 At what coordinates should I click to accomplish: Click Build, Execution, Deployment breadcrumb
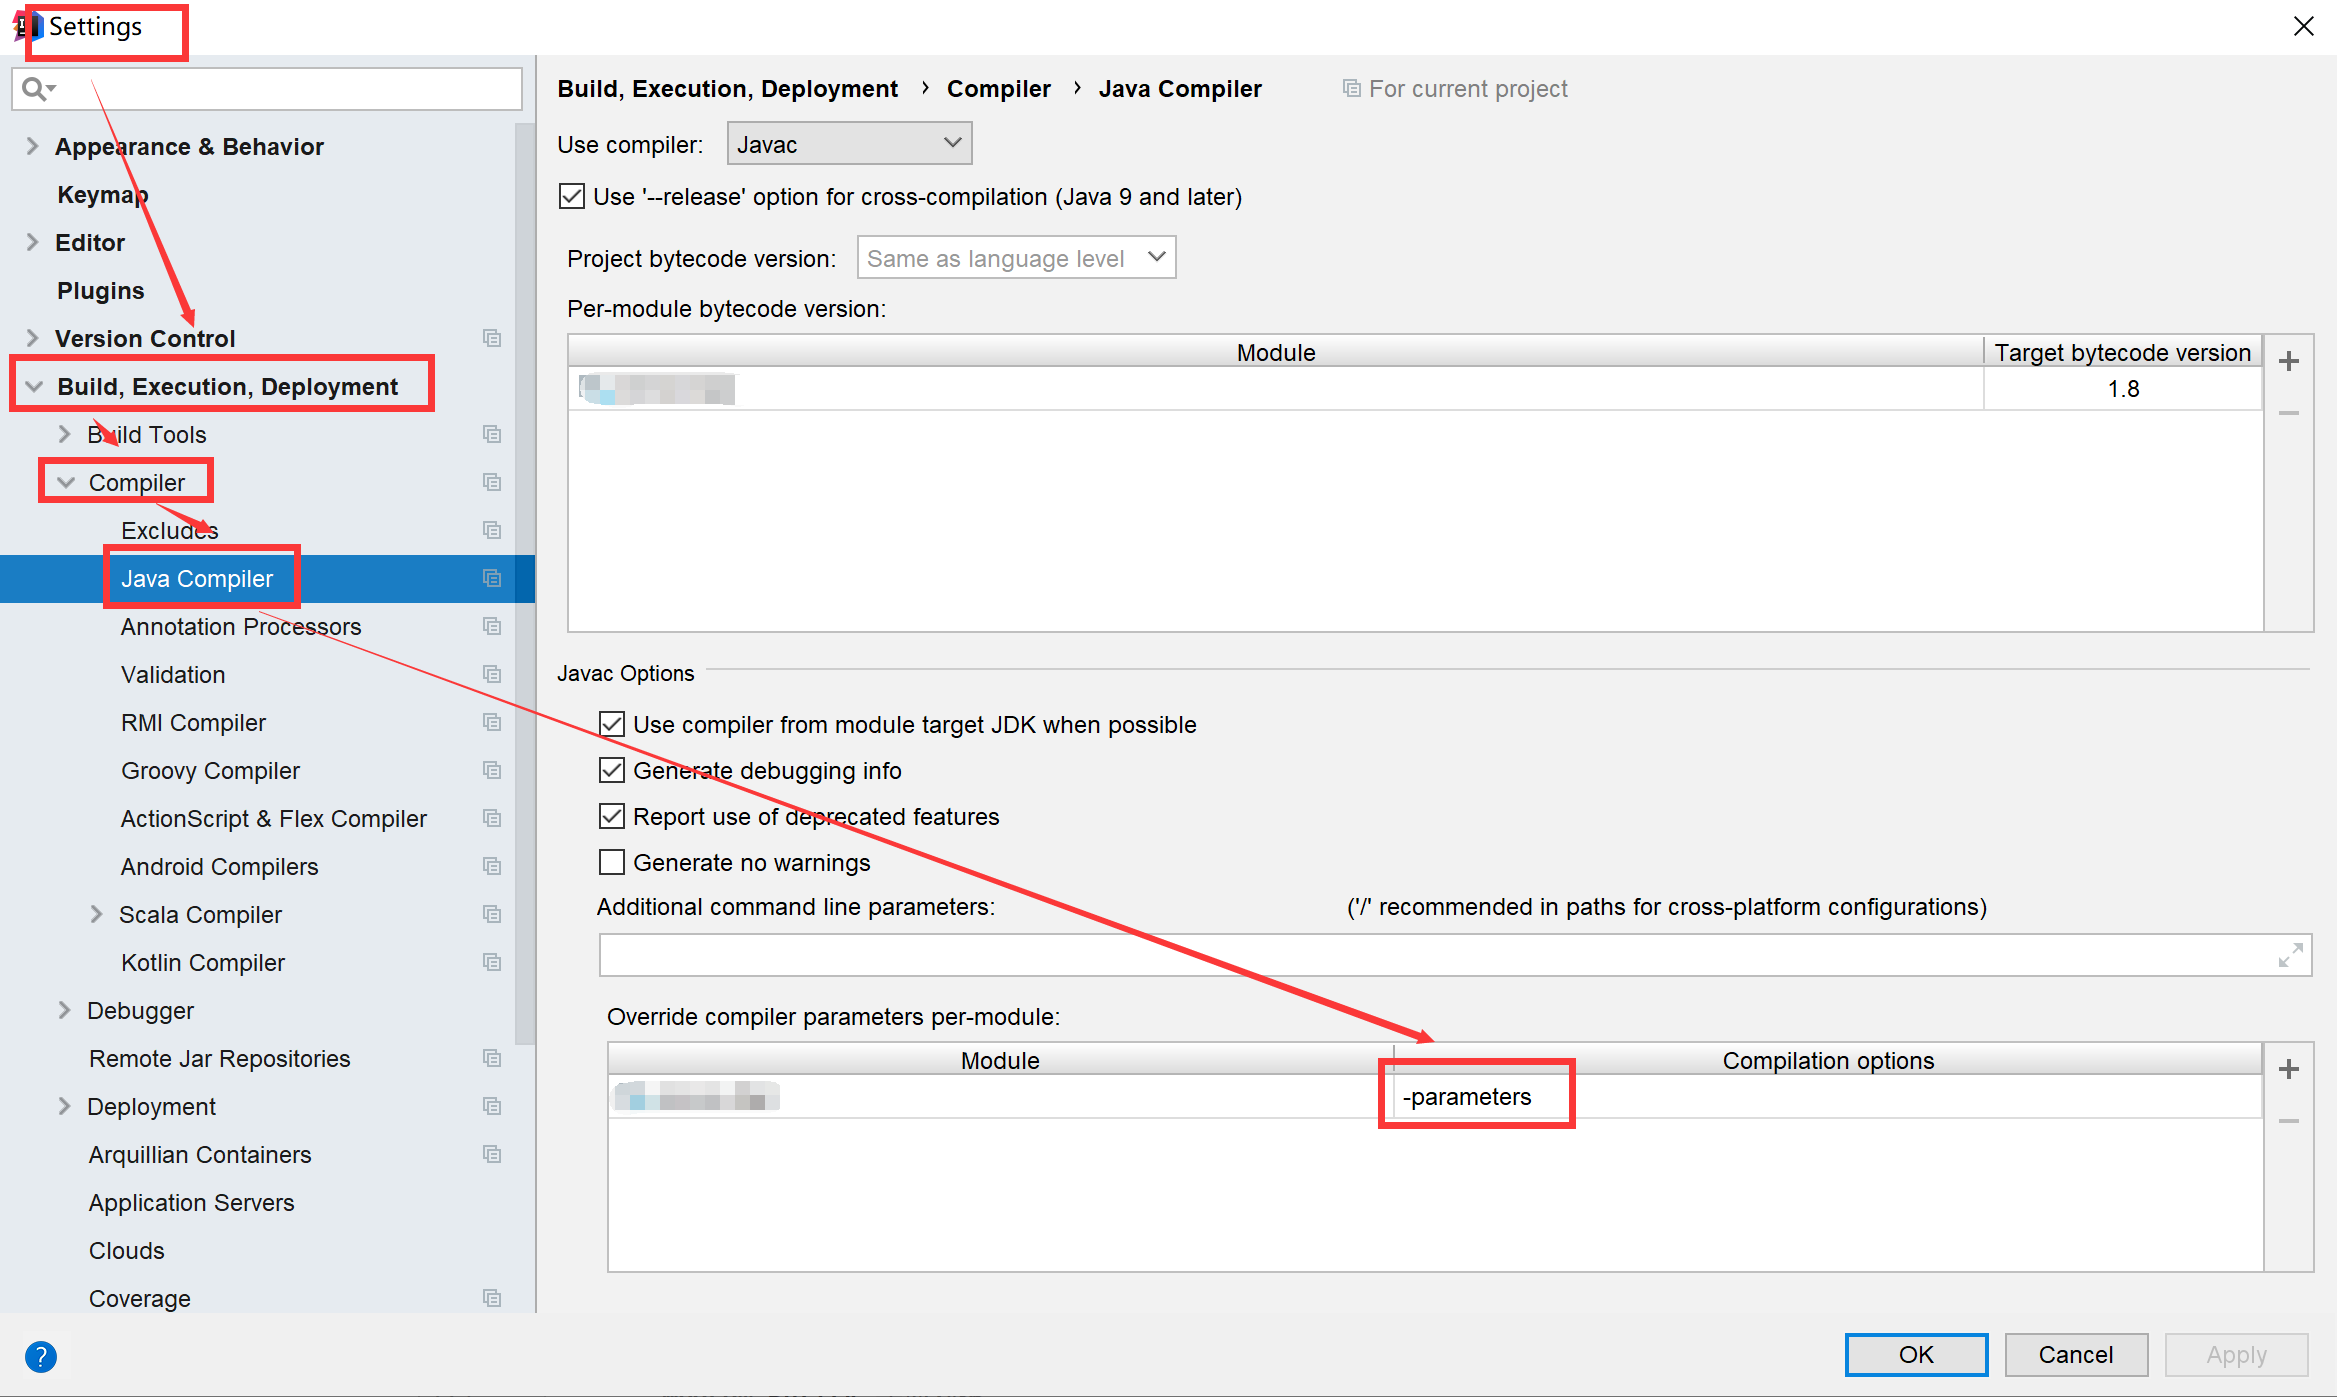[x=727, y=88]
